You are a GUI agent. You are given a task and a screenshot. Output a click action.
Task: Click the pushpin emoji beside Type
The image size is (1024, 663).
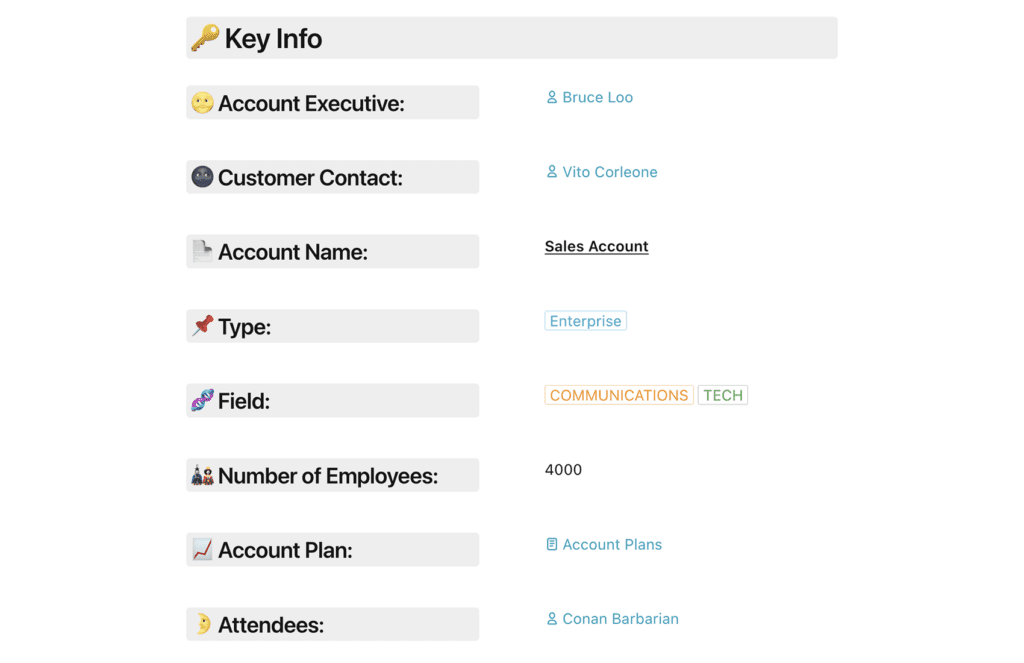click(202, 326)
